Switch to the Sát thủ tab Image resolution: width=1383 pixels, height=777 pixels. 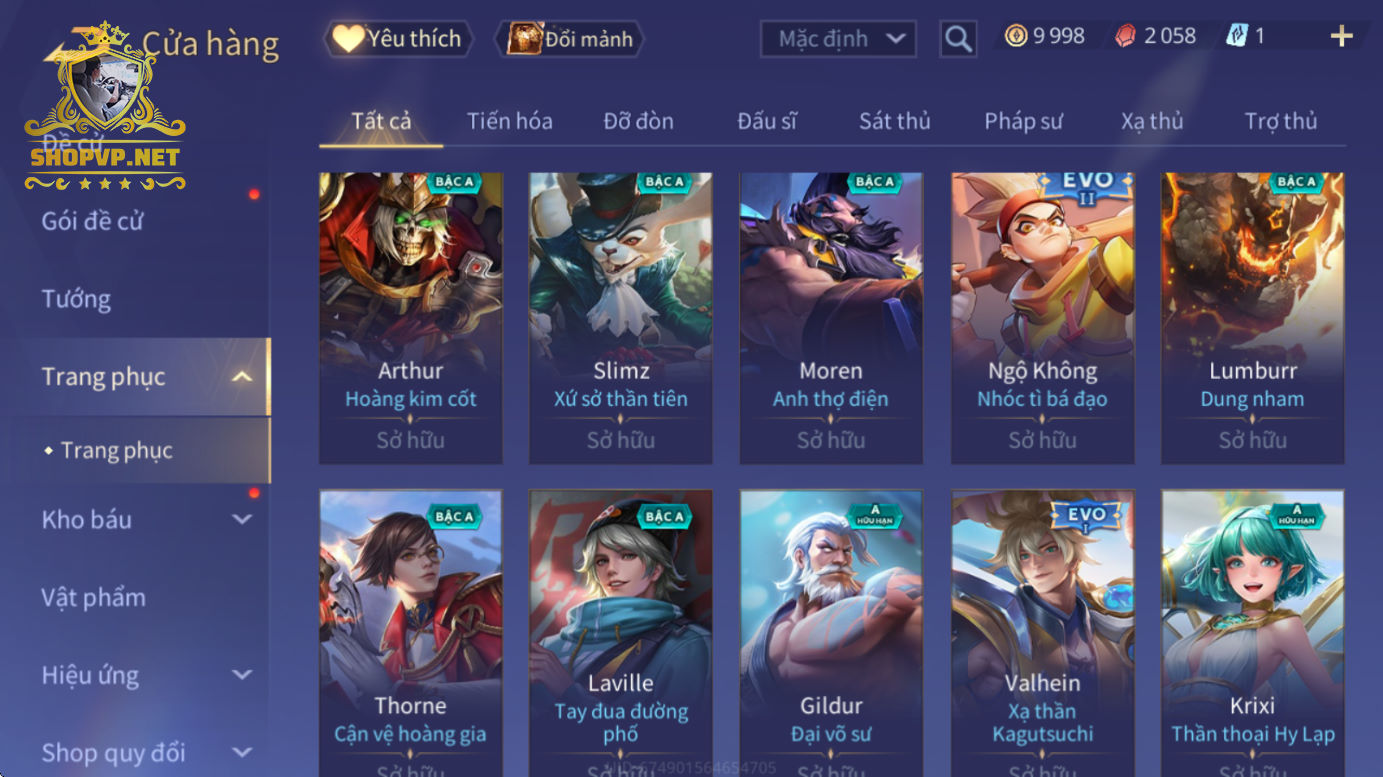pos(894,121)
